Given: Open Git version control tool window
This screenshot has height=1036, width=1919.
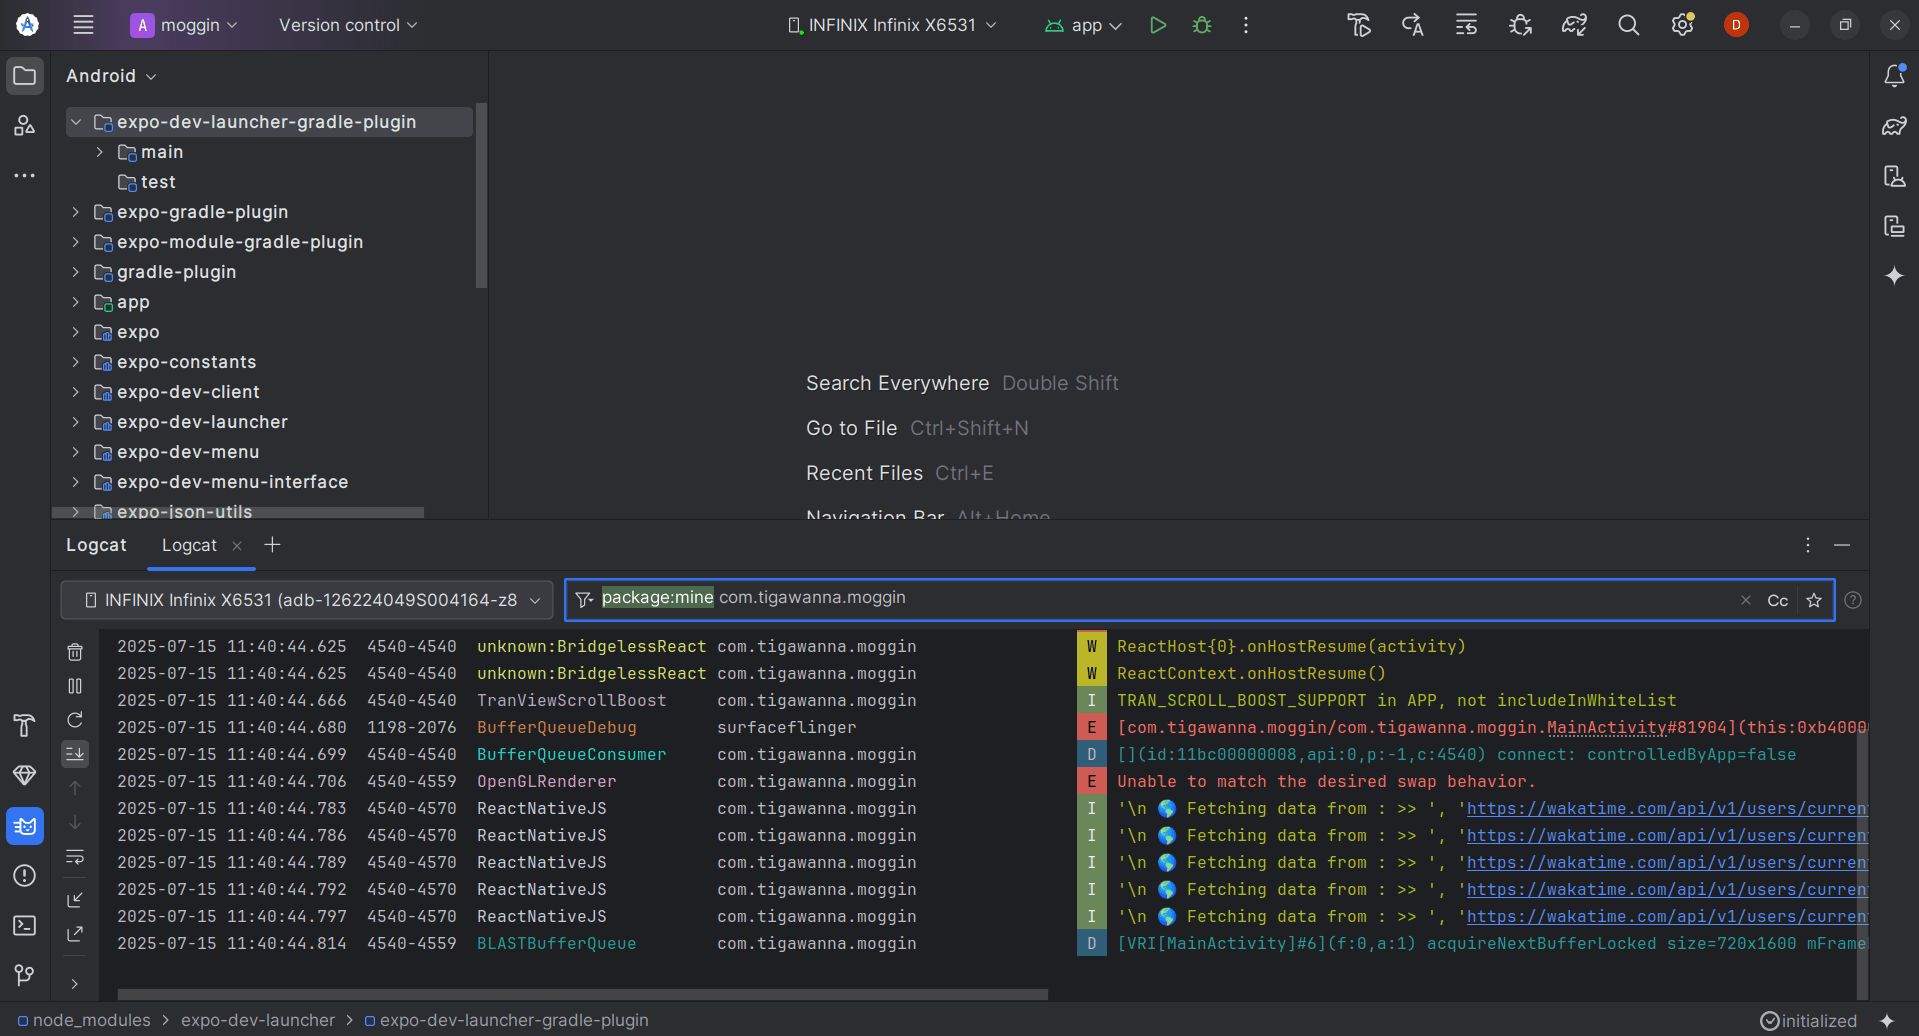Looking at the screenshot, I should (25, 974).
